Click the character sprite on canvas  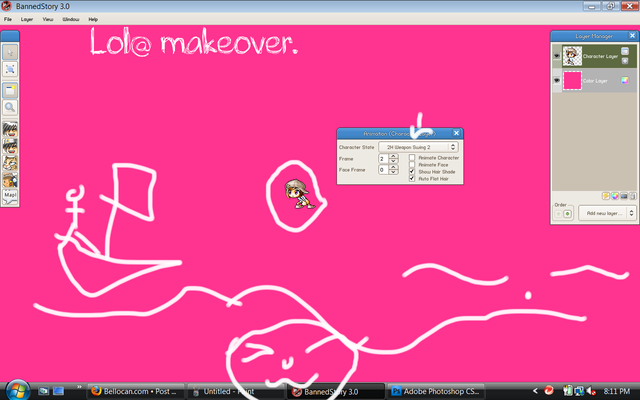(299, 194)
